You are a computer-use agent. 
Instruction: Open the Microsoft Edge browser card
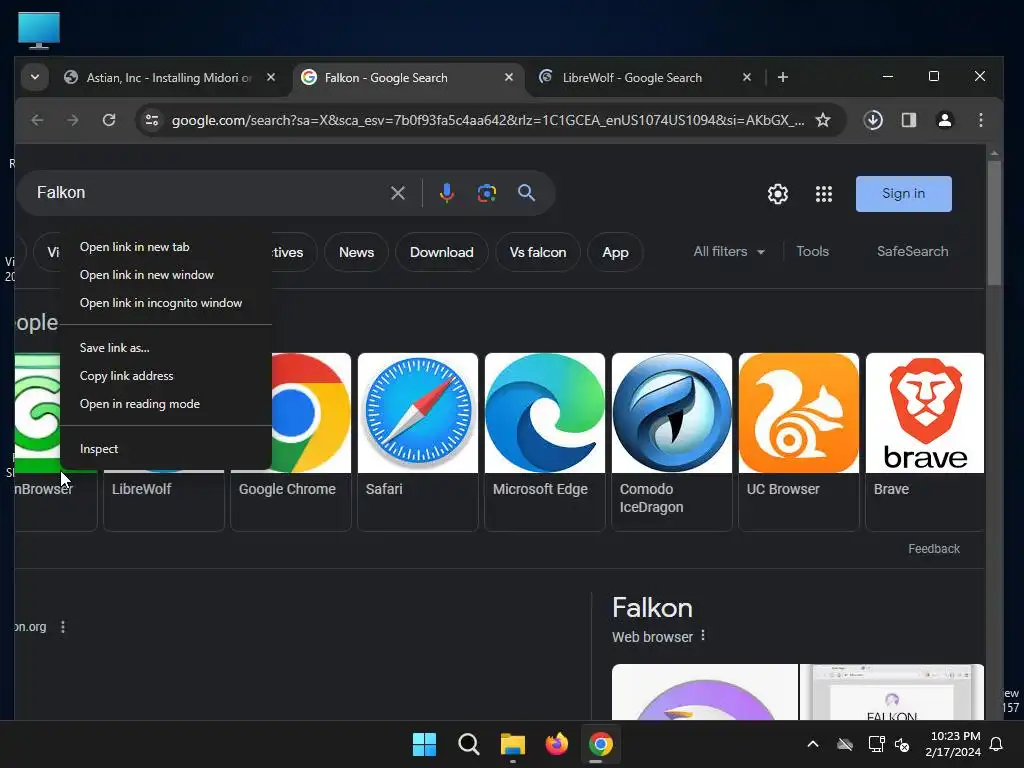[545, 442]
